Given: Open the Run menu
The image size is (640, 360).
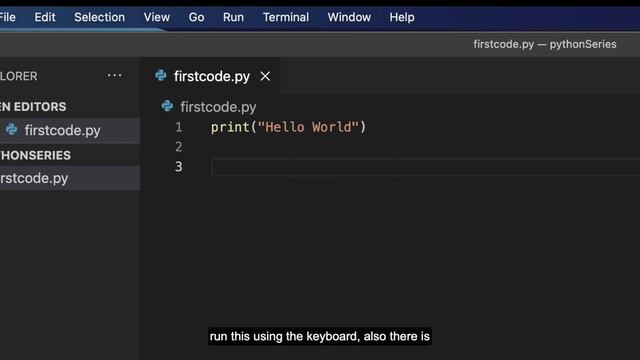Looking at the screenshot, I should [233, 17].
